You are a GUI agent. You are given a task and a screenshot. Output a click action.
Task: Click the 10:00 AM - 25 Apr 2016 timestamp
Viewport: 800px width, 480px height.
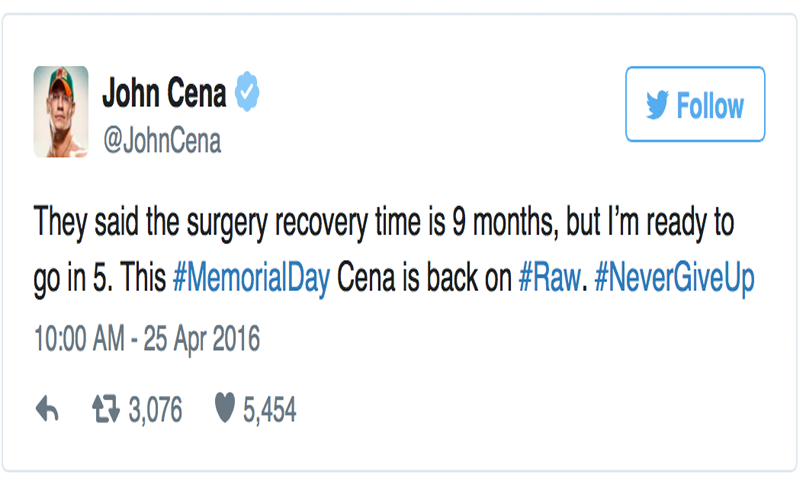[146, 340]
